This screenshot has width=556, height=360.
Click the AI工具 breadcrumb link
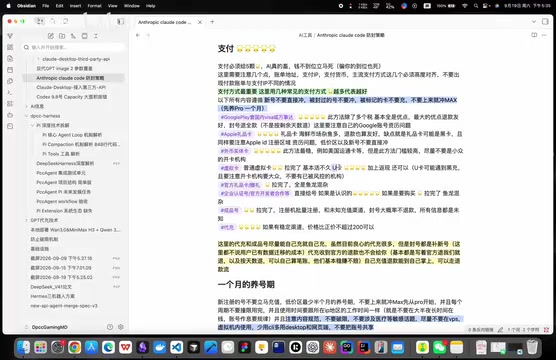click(x=305, y=35)
